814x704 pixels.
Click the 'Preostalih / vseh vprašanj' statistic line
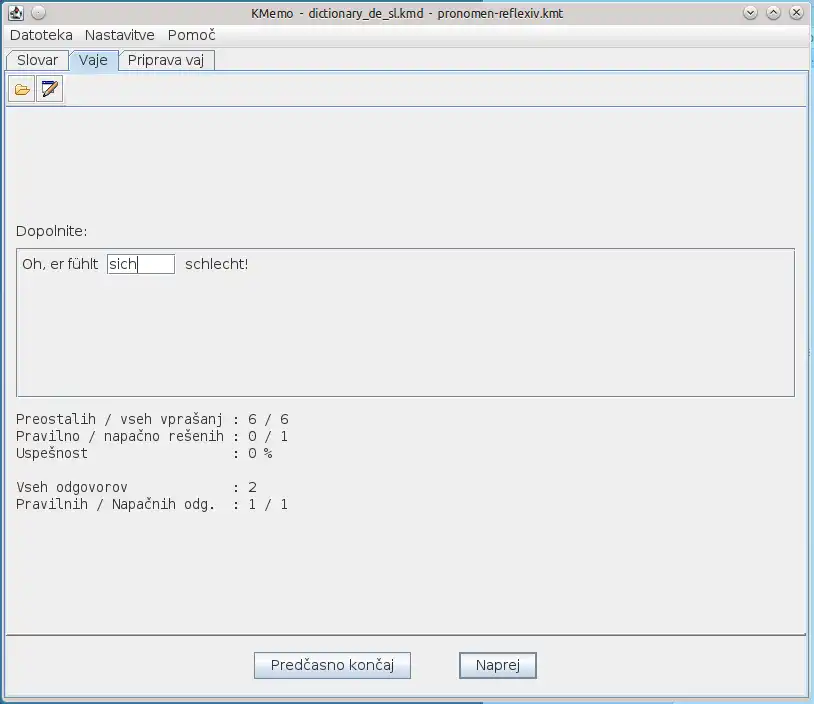pos(152,419)
